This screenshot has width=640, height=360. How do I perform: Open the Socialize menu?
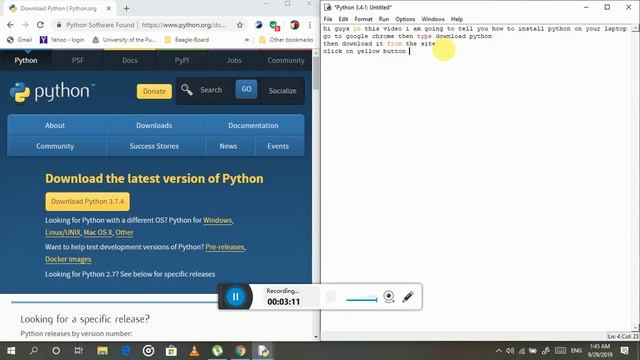[282, 91]
